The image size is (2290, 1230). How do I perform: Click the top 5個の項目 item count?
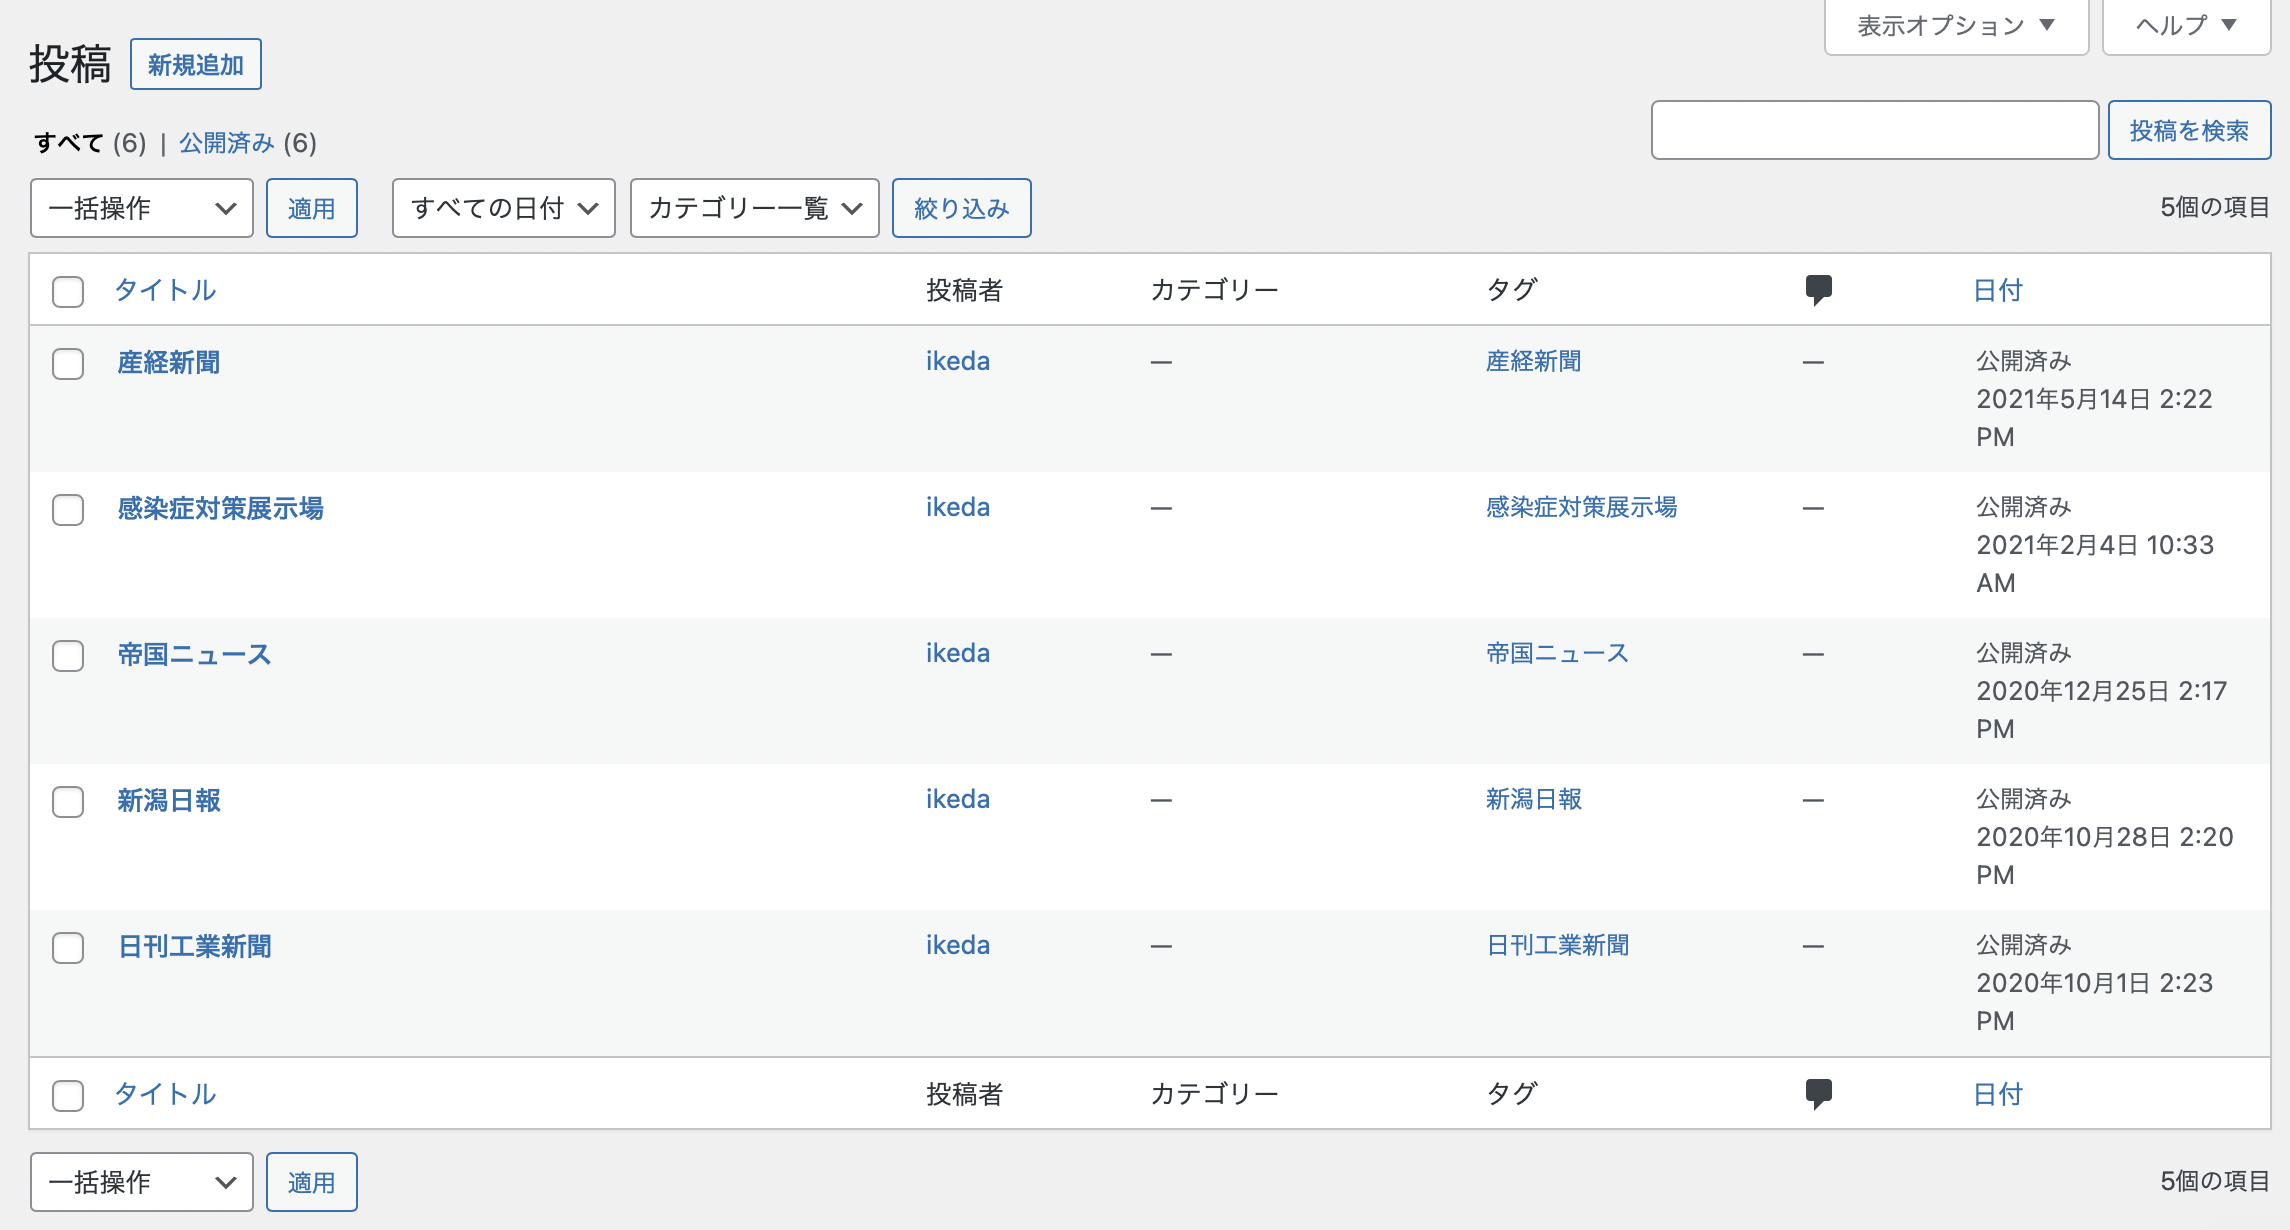tap(2215, 207)
